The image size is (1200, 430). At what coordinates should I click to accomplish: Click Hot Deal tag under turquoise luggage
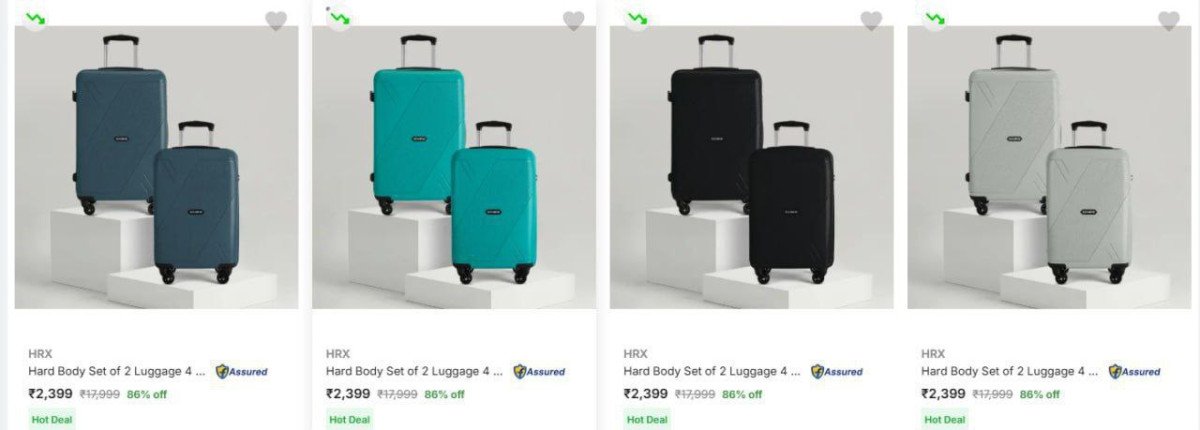(x=350, y=420)
